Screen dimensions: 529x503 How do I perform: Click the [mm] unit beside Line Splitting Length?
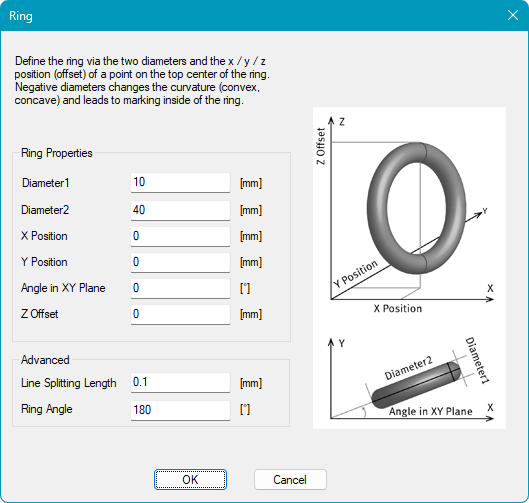point(251,383)
